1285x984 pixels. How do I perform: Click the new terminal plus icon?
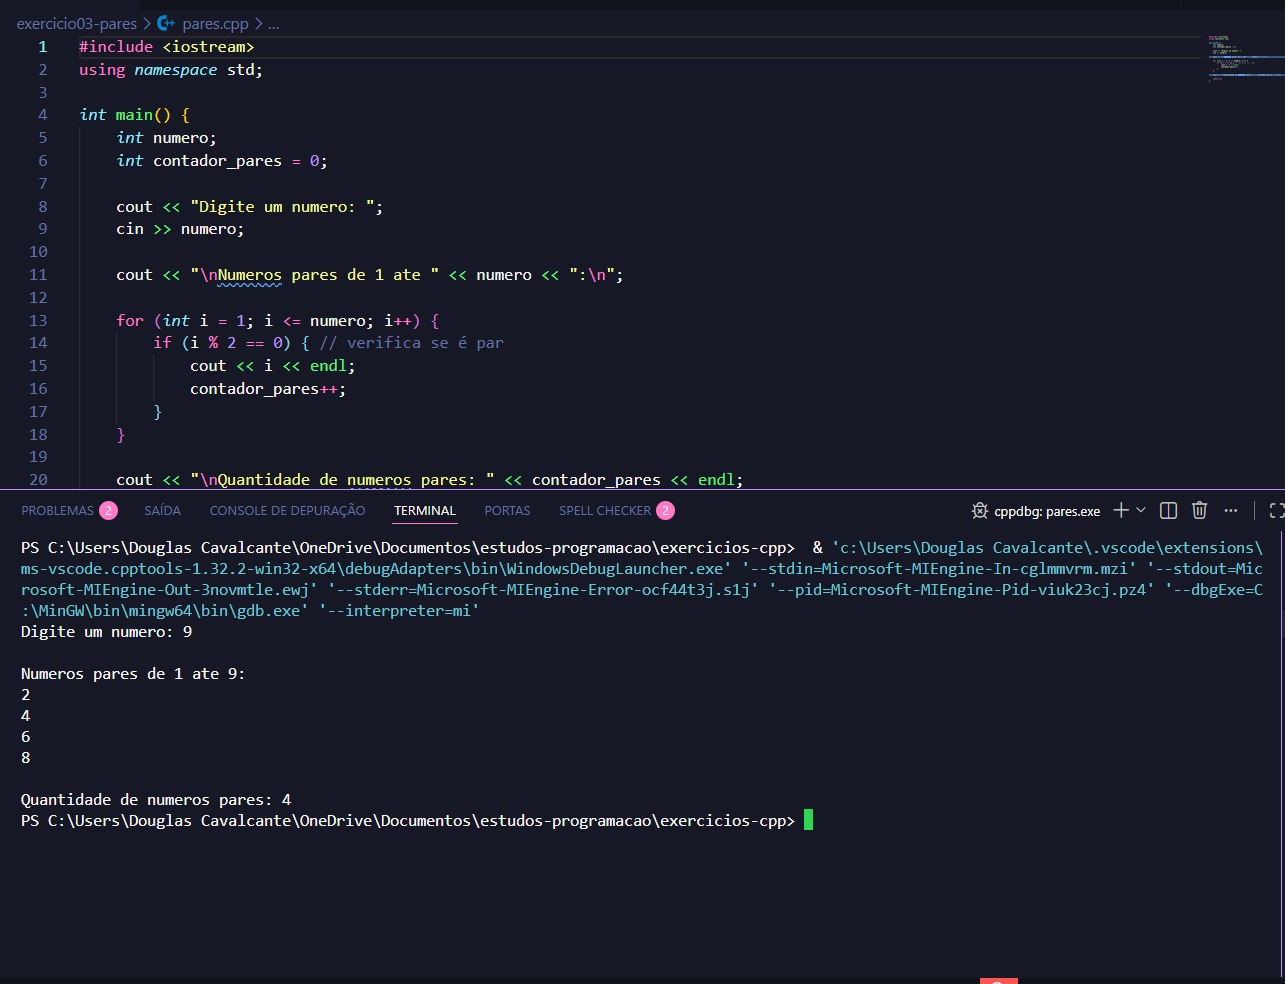point(1121,510)
